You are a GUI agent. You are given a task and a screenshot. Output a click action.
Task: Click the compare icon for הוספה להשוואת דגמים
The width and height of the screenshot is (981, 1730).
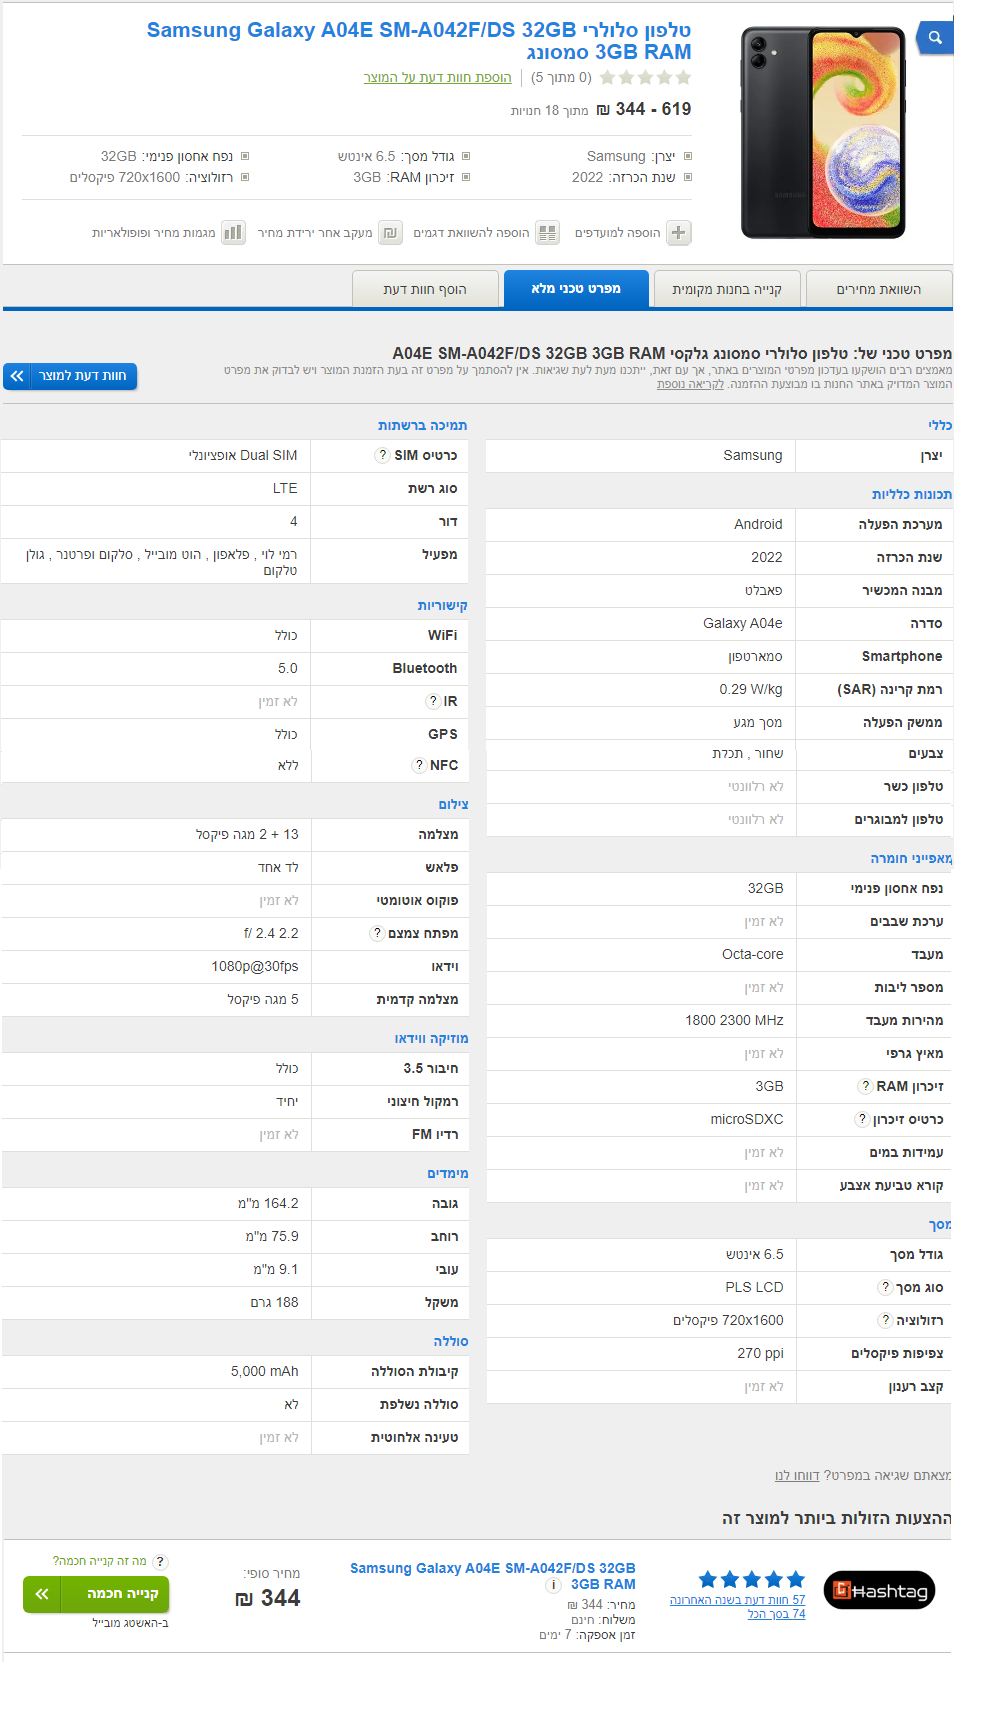point(548,233)
